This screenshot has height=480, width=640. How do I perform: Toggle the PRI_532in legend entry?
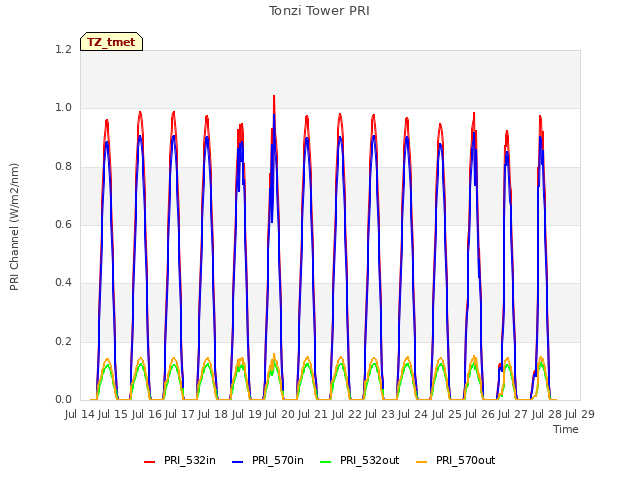pos(180,460)
